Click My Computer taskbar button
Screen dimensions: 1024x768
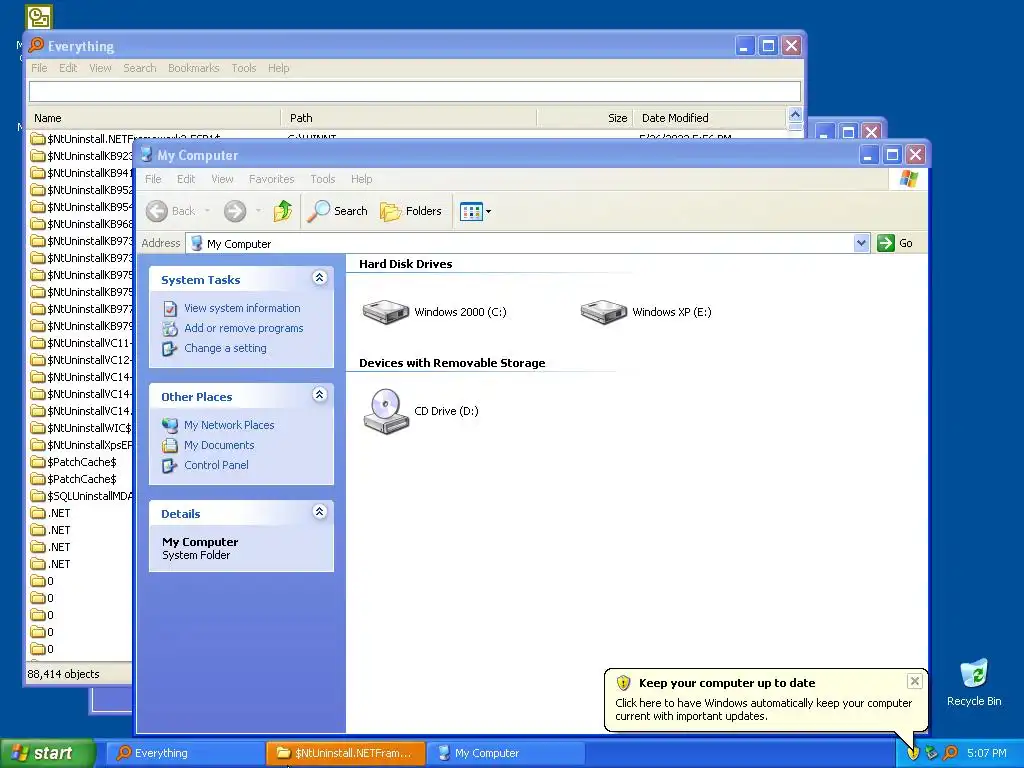pos(505,753)
